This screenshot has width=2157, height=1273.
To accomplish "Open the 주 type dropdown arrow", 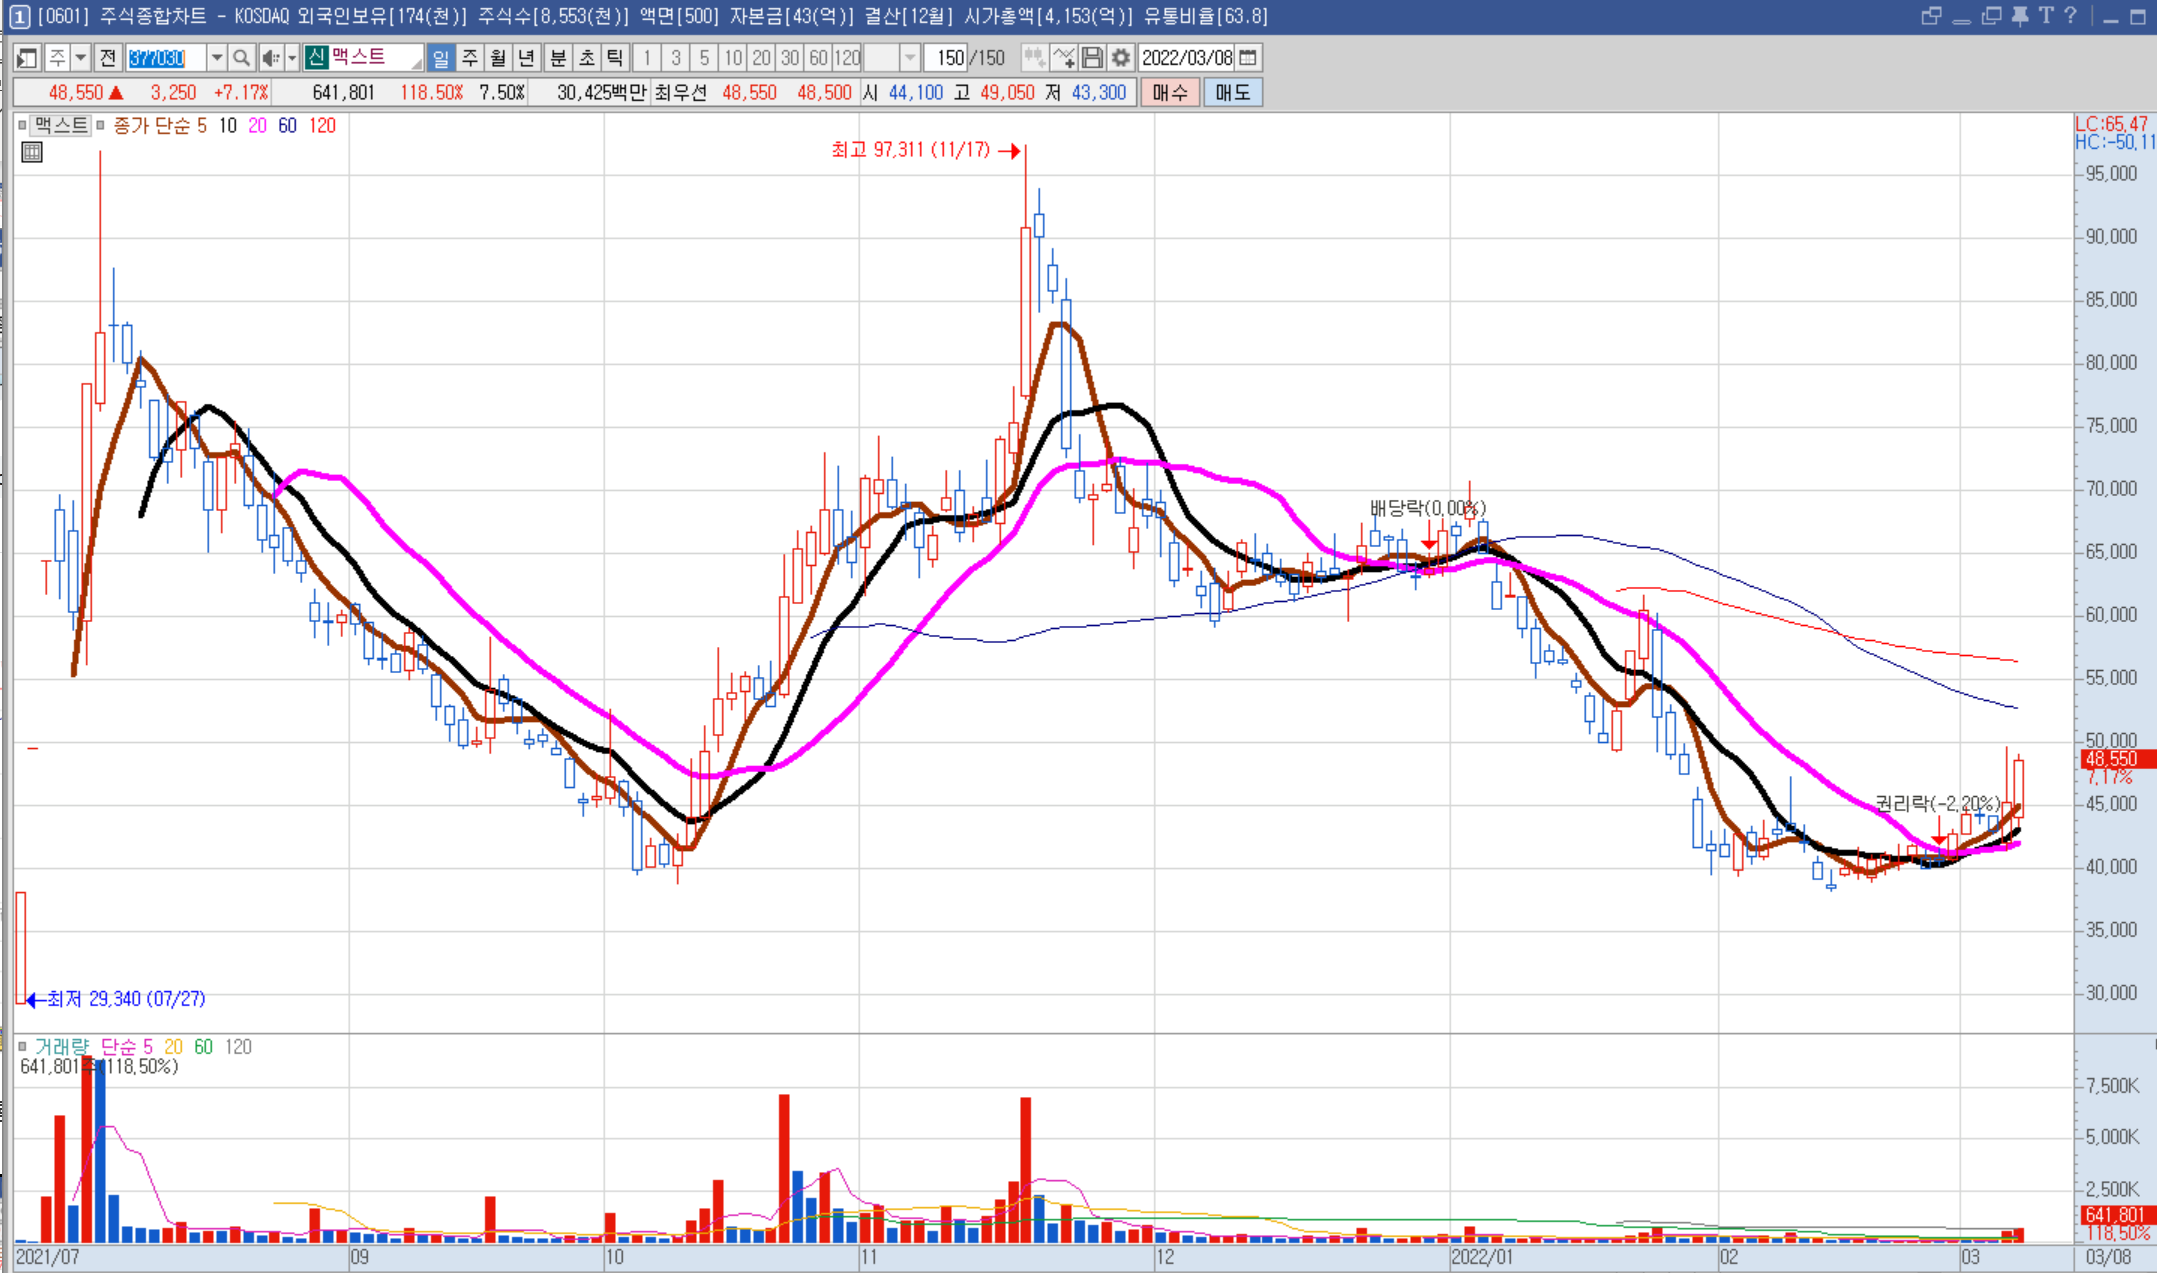I will pyautogui.click(x=81, y=58).
